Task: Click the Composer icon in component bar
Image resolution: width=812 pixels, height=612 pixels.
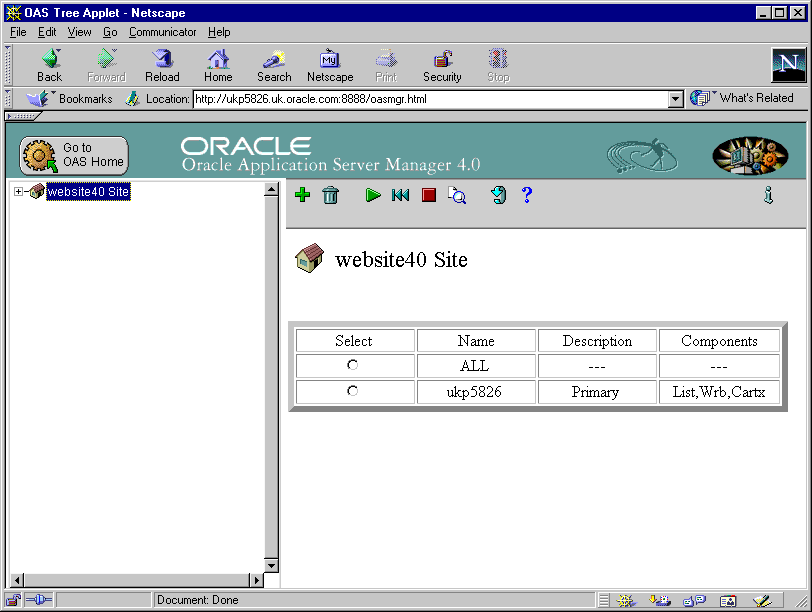Action: pyautogui.click(x=762, y=601)
